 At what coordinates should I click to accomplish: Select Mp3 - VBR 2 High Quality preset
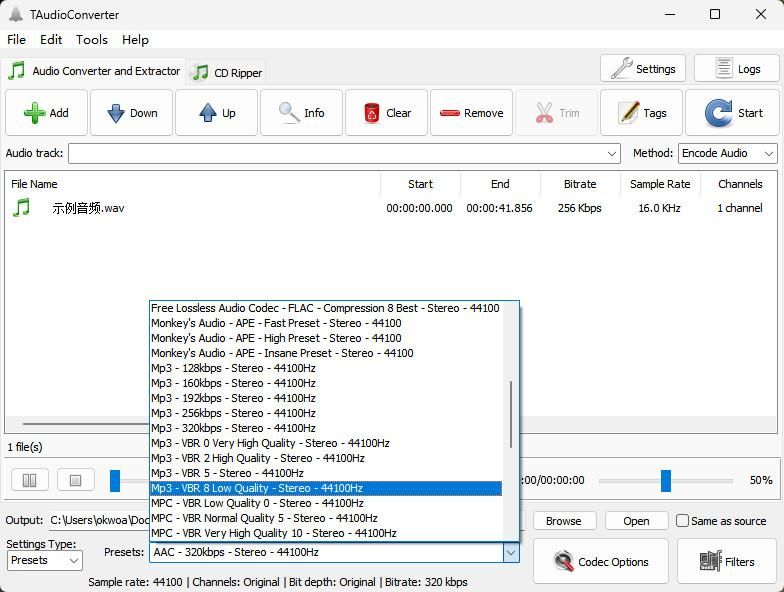click(326, 458)
